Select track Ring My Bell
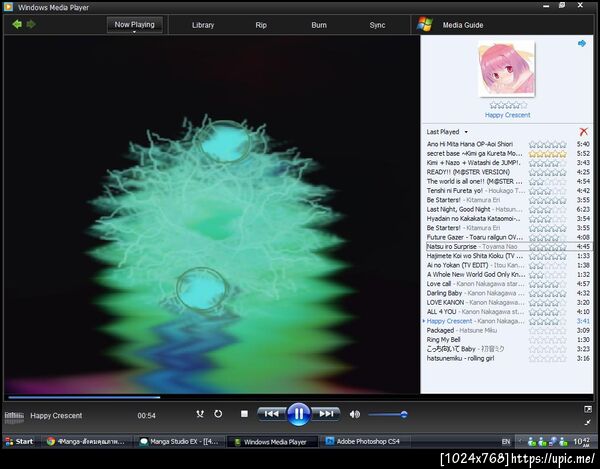This screenshot has height=469, width=600. coord(509,340)
